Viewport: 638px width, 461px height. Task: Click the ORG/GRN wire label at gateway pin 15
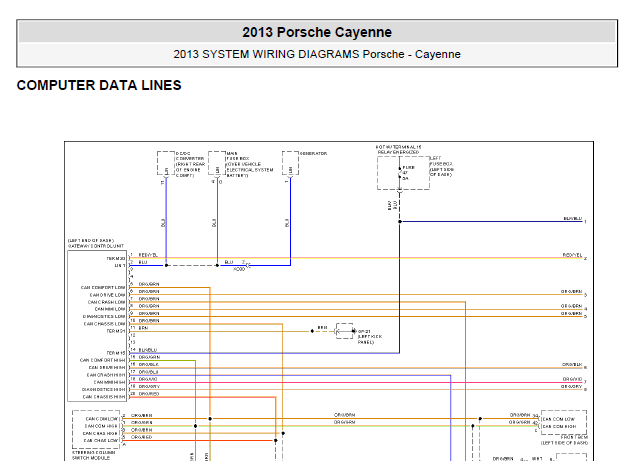pos(149,357)
